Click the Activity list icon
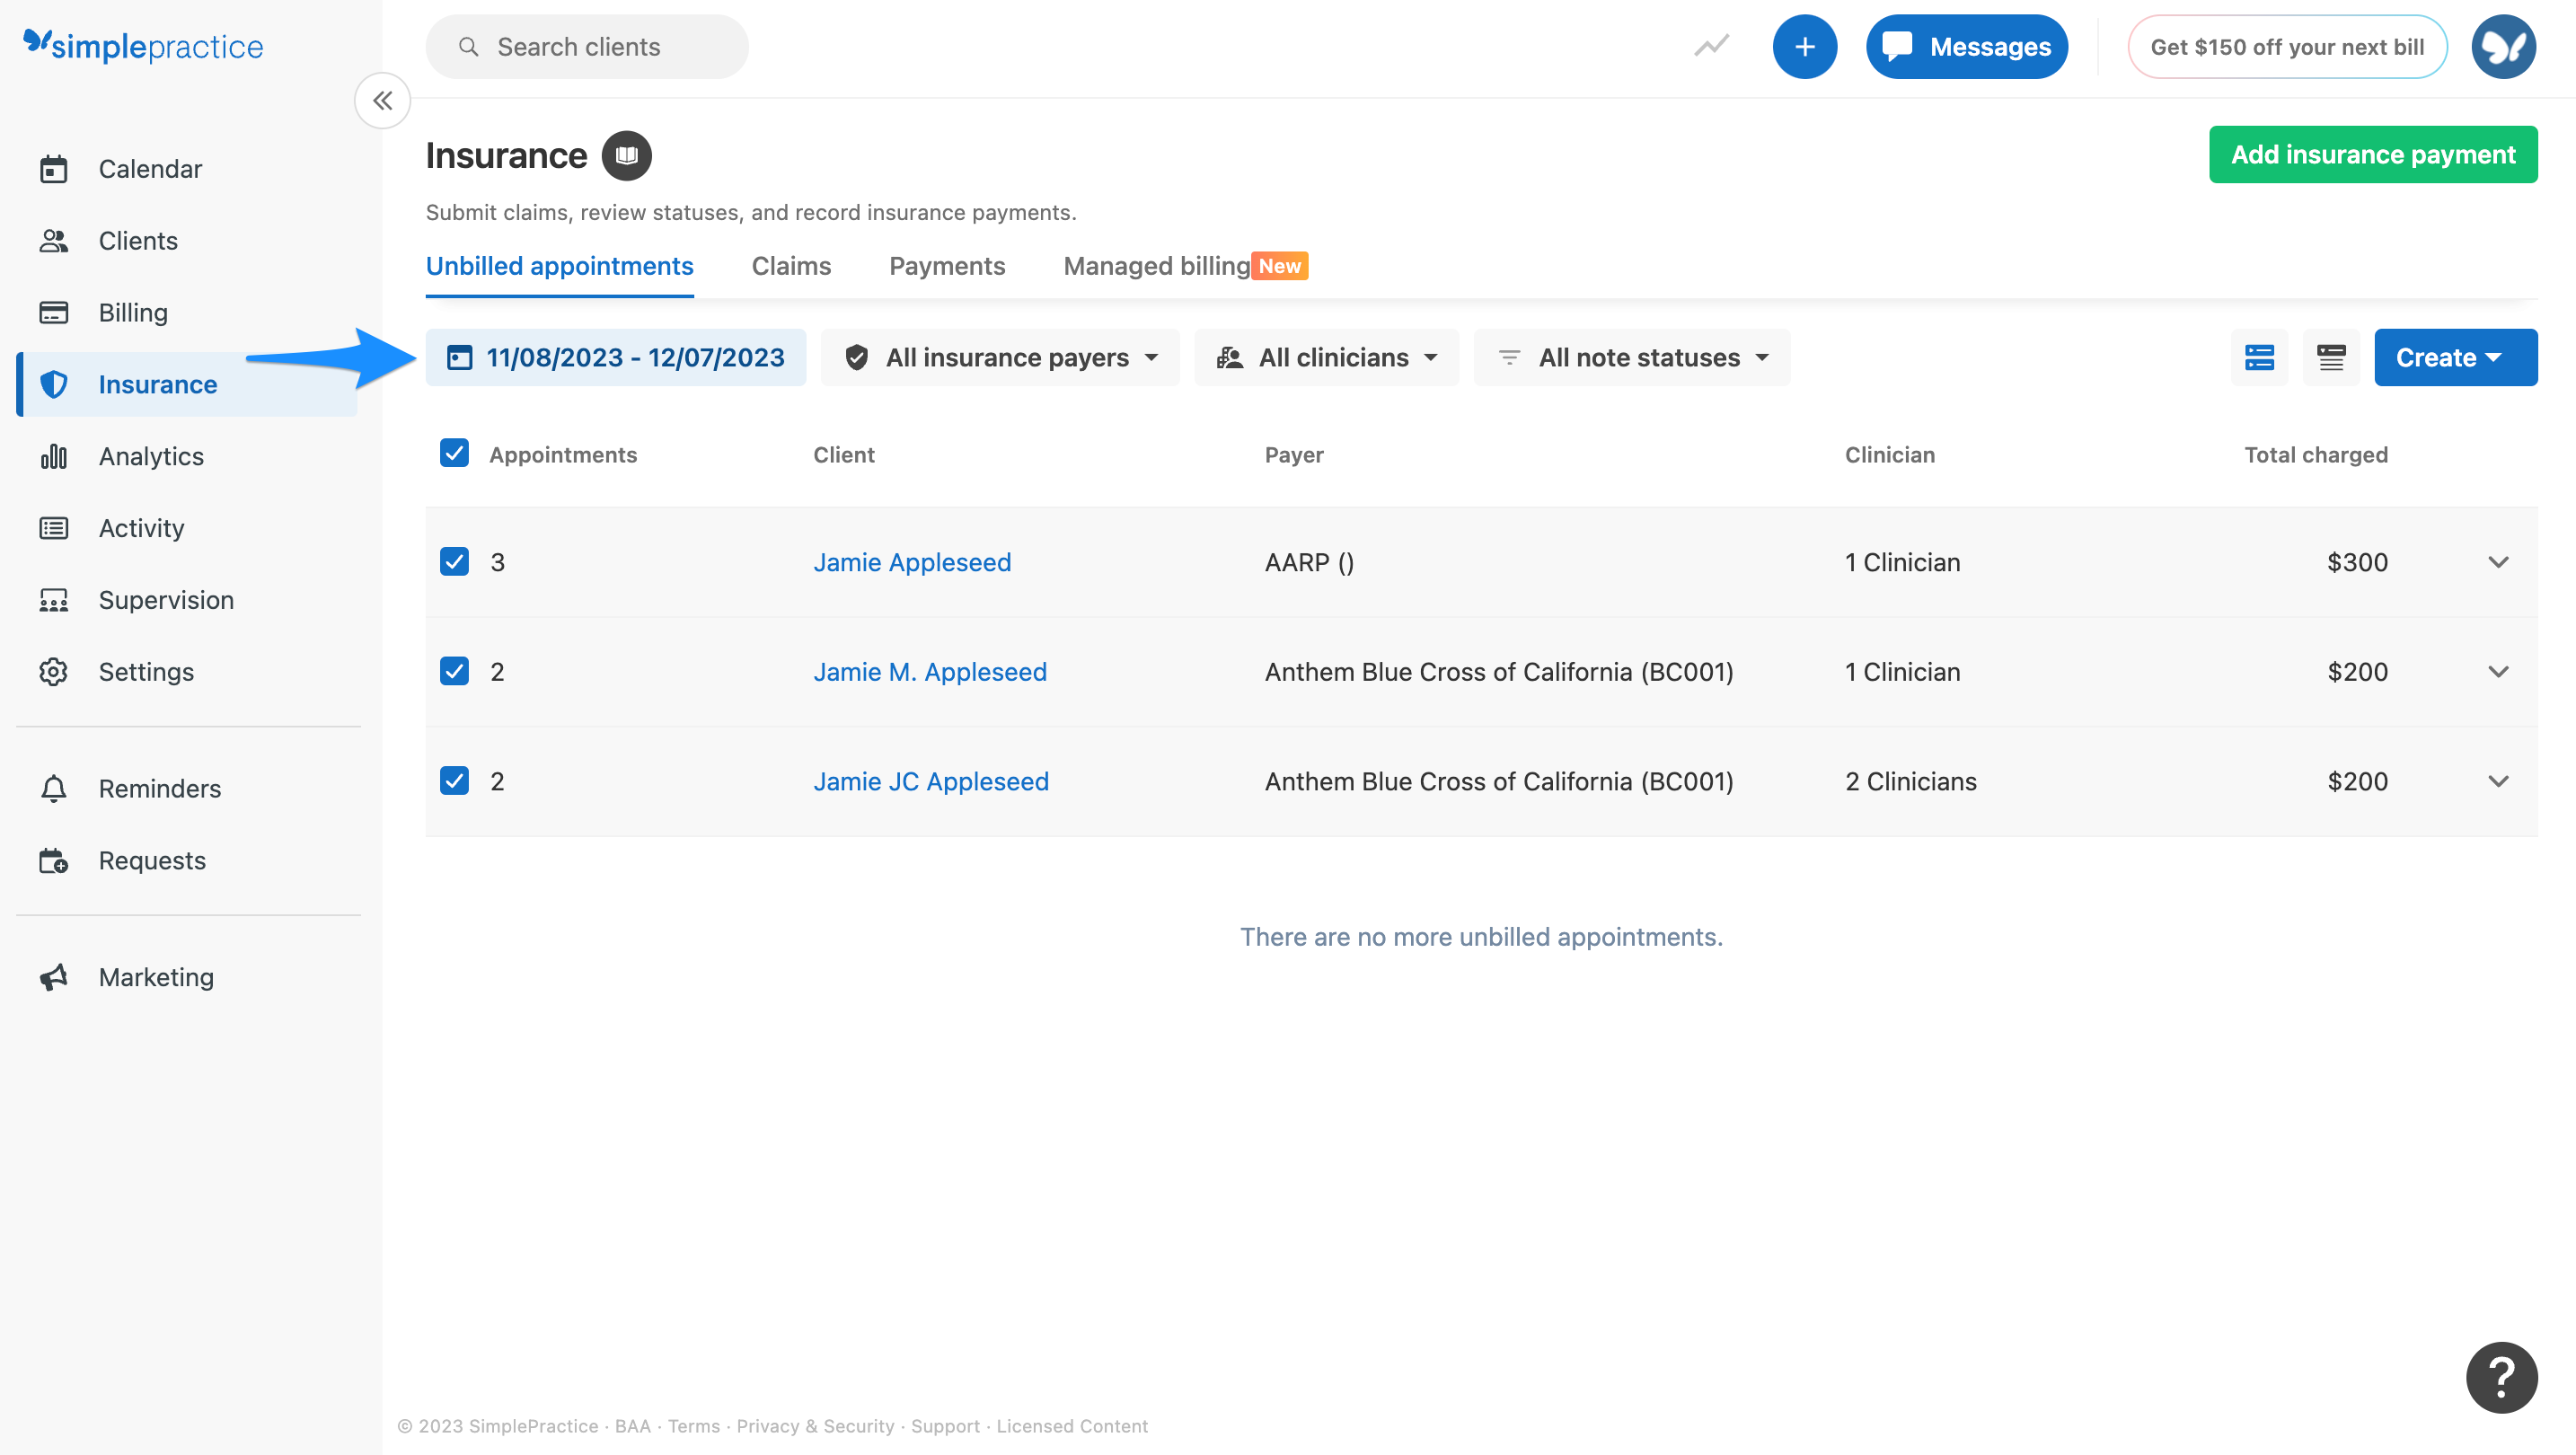Screen dimensions: 2576x1455 [x=53, y=528]
